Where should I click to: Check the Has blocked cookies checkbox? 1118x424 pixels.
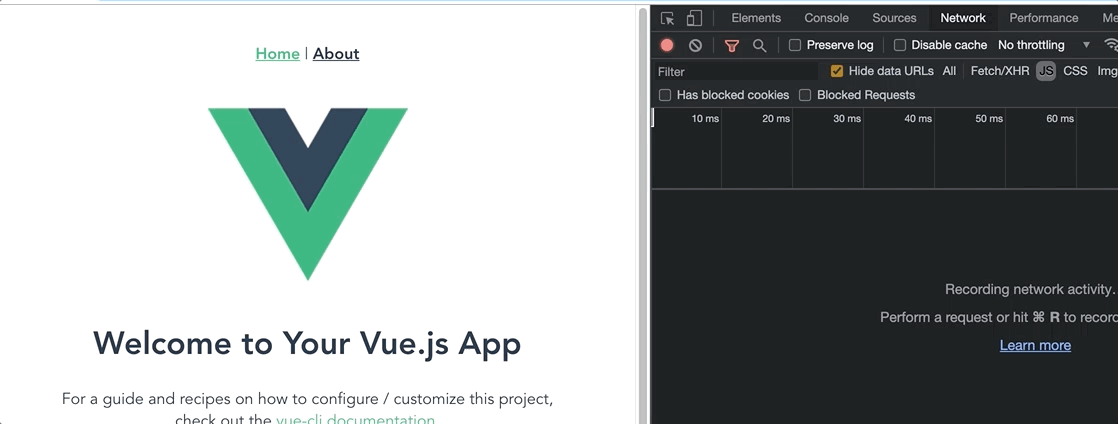[x=665, y=95]
